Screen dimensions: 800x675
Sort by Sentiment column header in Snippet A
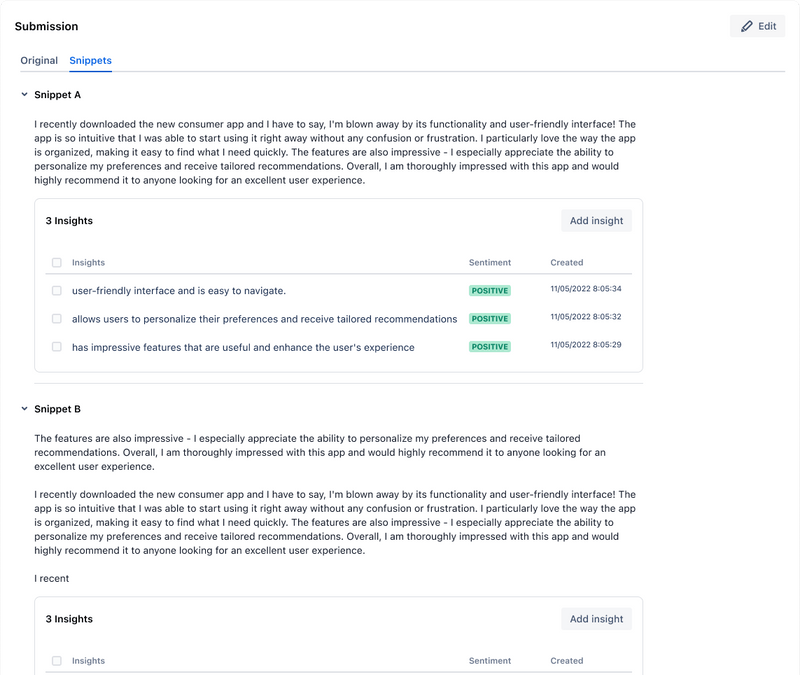click(x=490, y=263)
